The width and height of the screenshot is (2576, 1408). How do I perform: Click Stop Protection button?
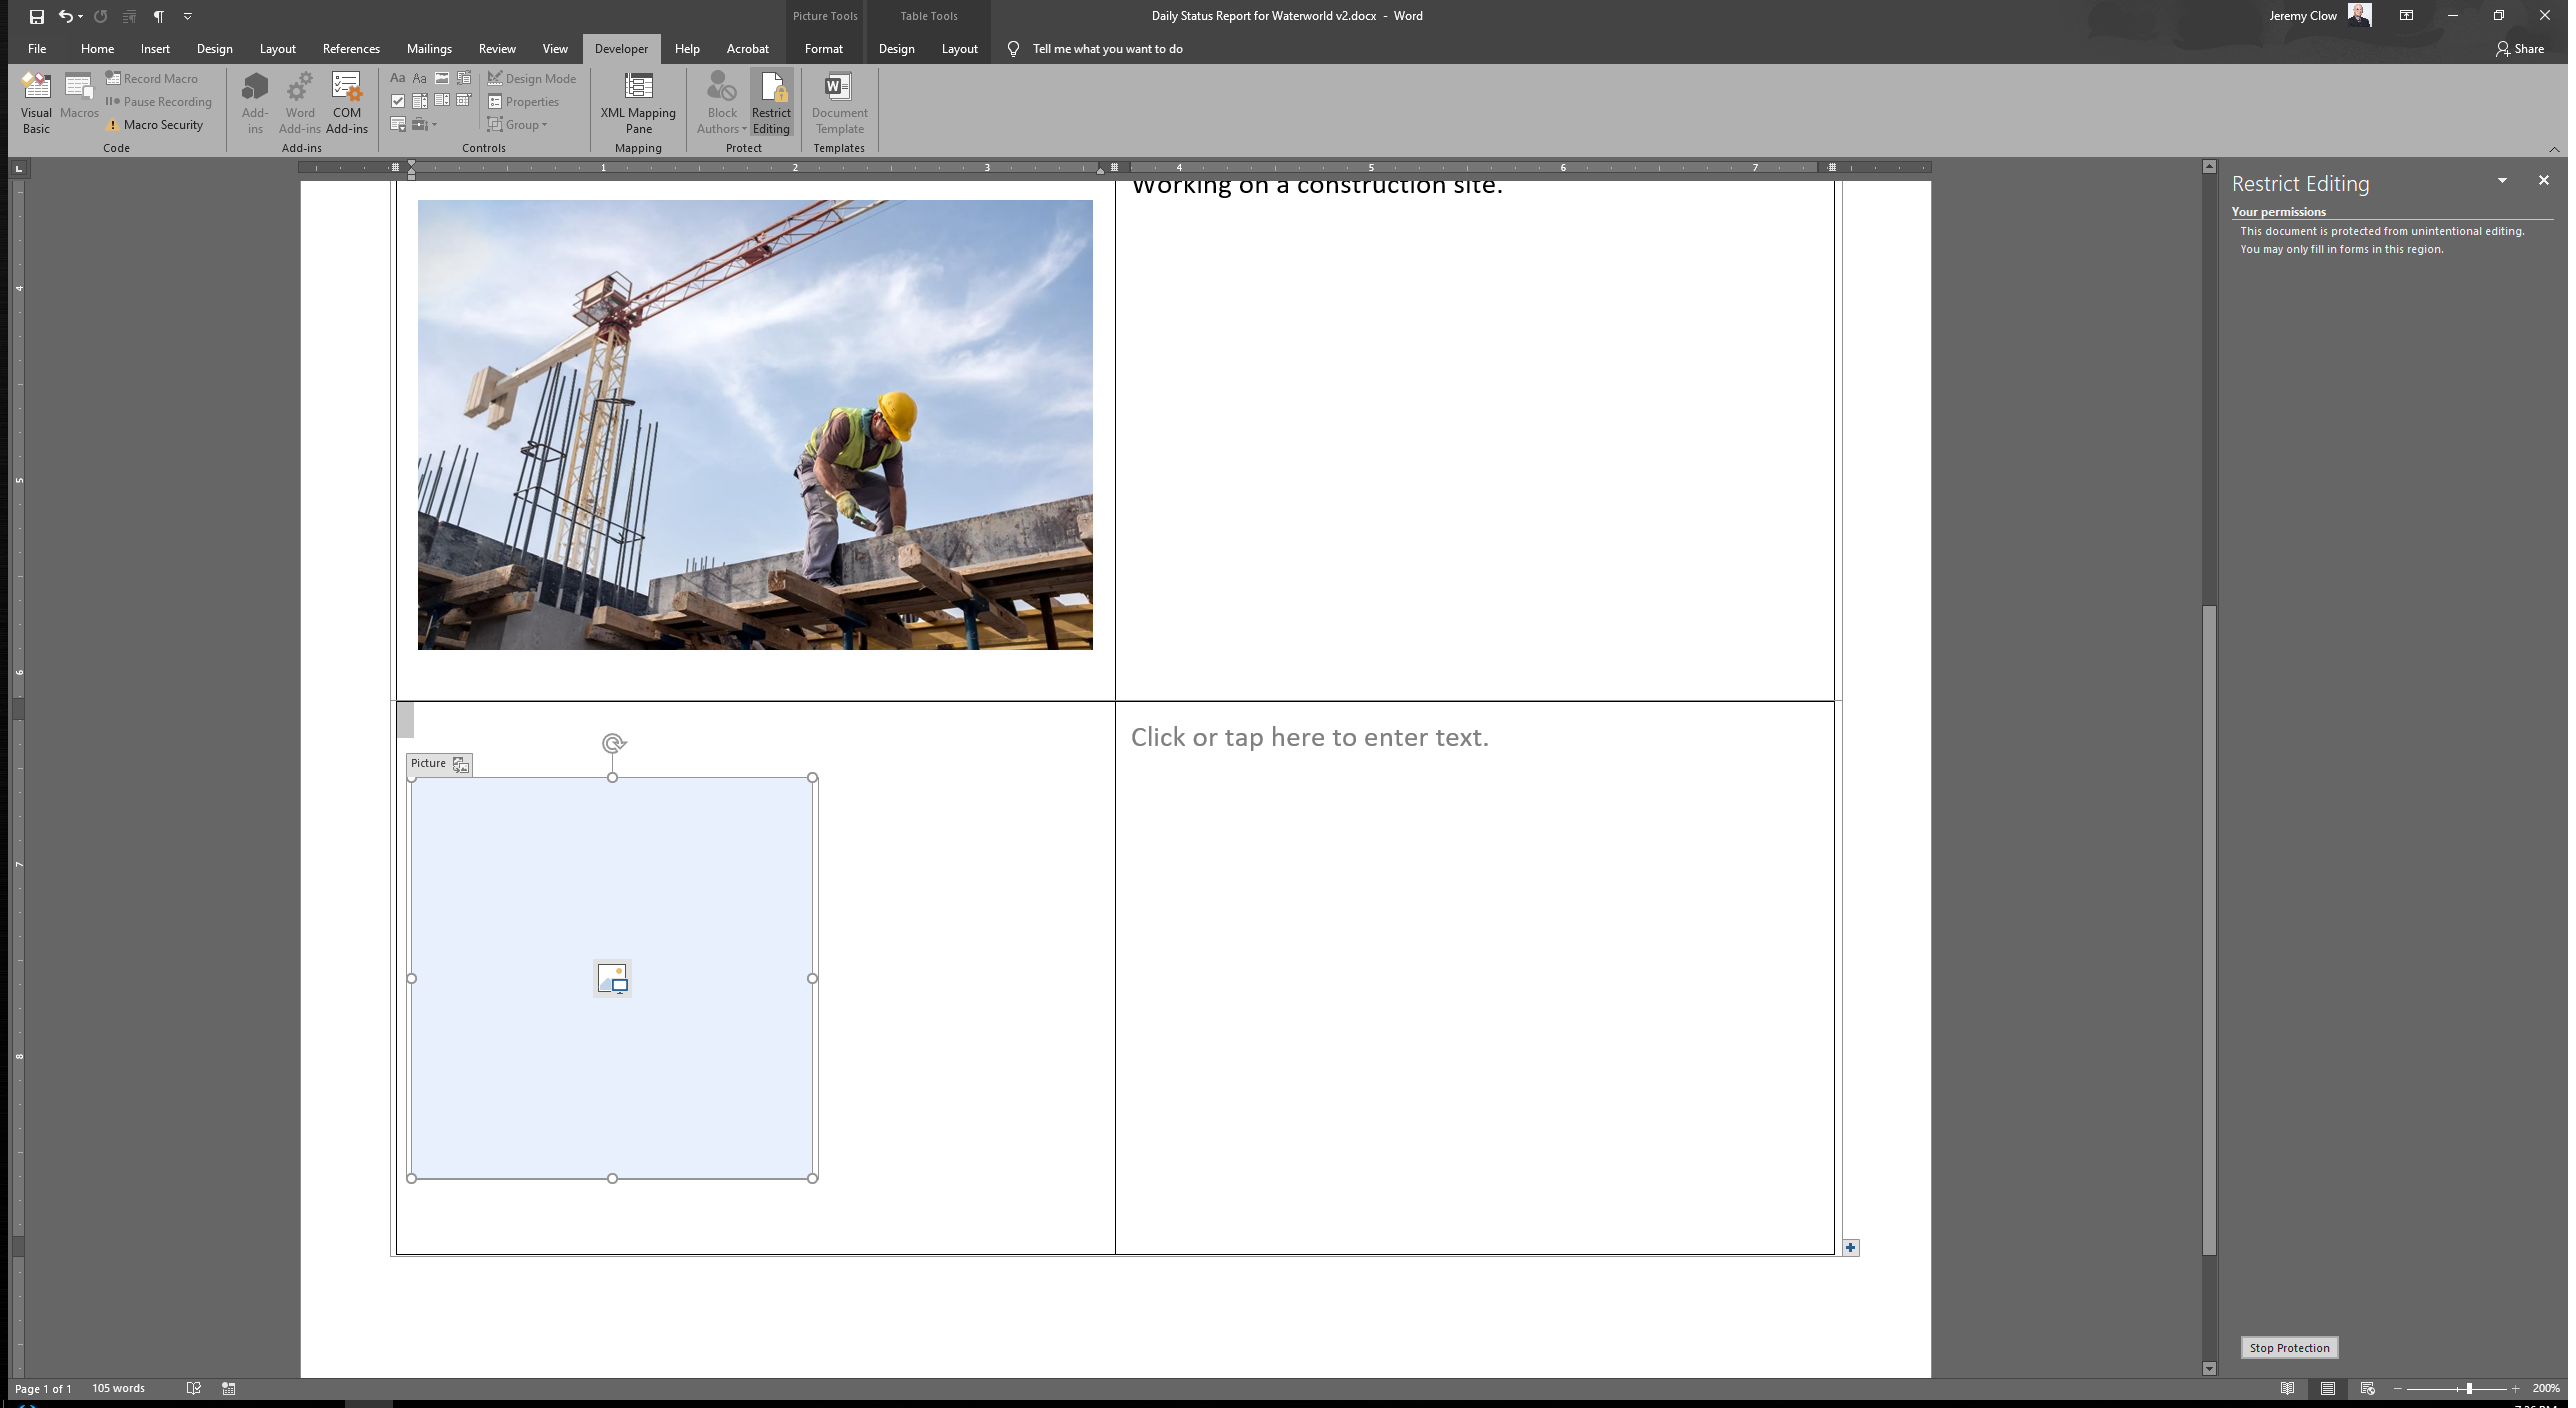coord(2289,1348)
